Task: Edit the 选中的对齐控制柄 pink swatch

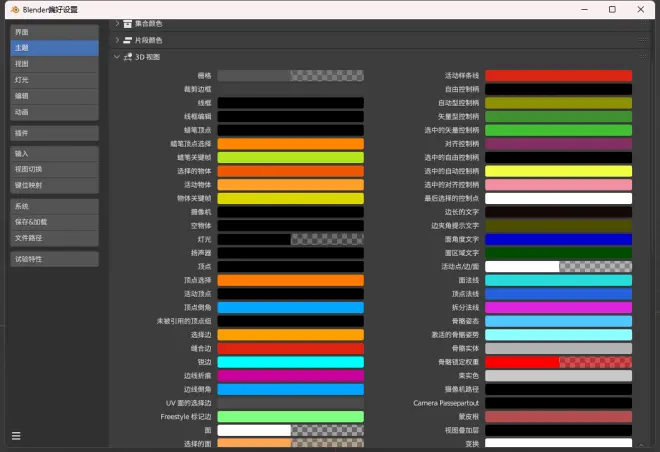Action: pyautogui.click(x=559, y=185)
